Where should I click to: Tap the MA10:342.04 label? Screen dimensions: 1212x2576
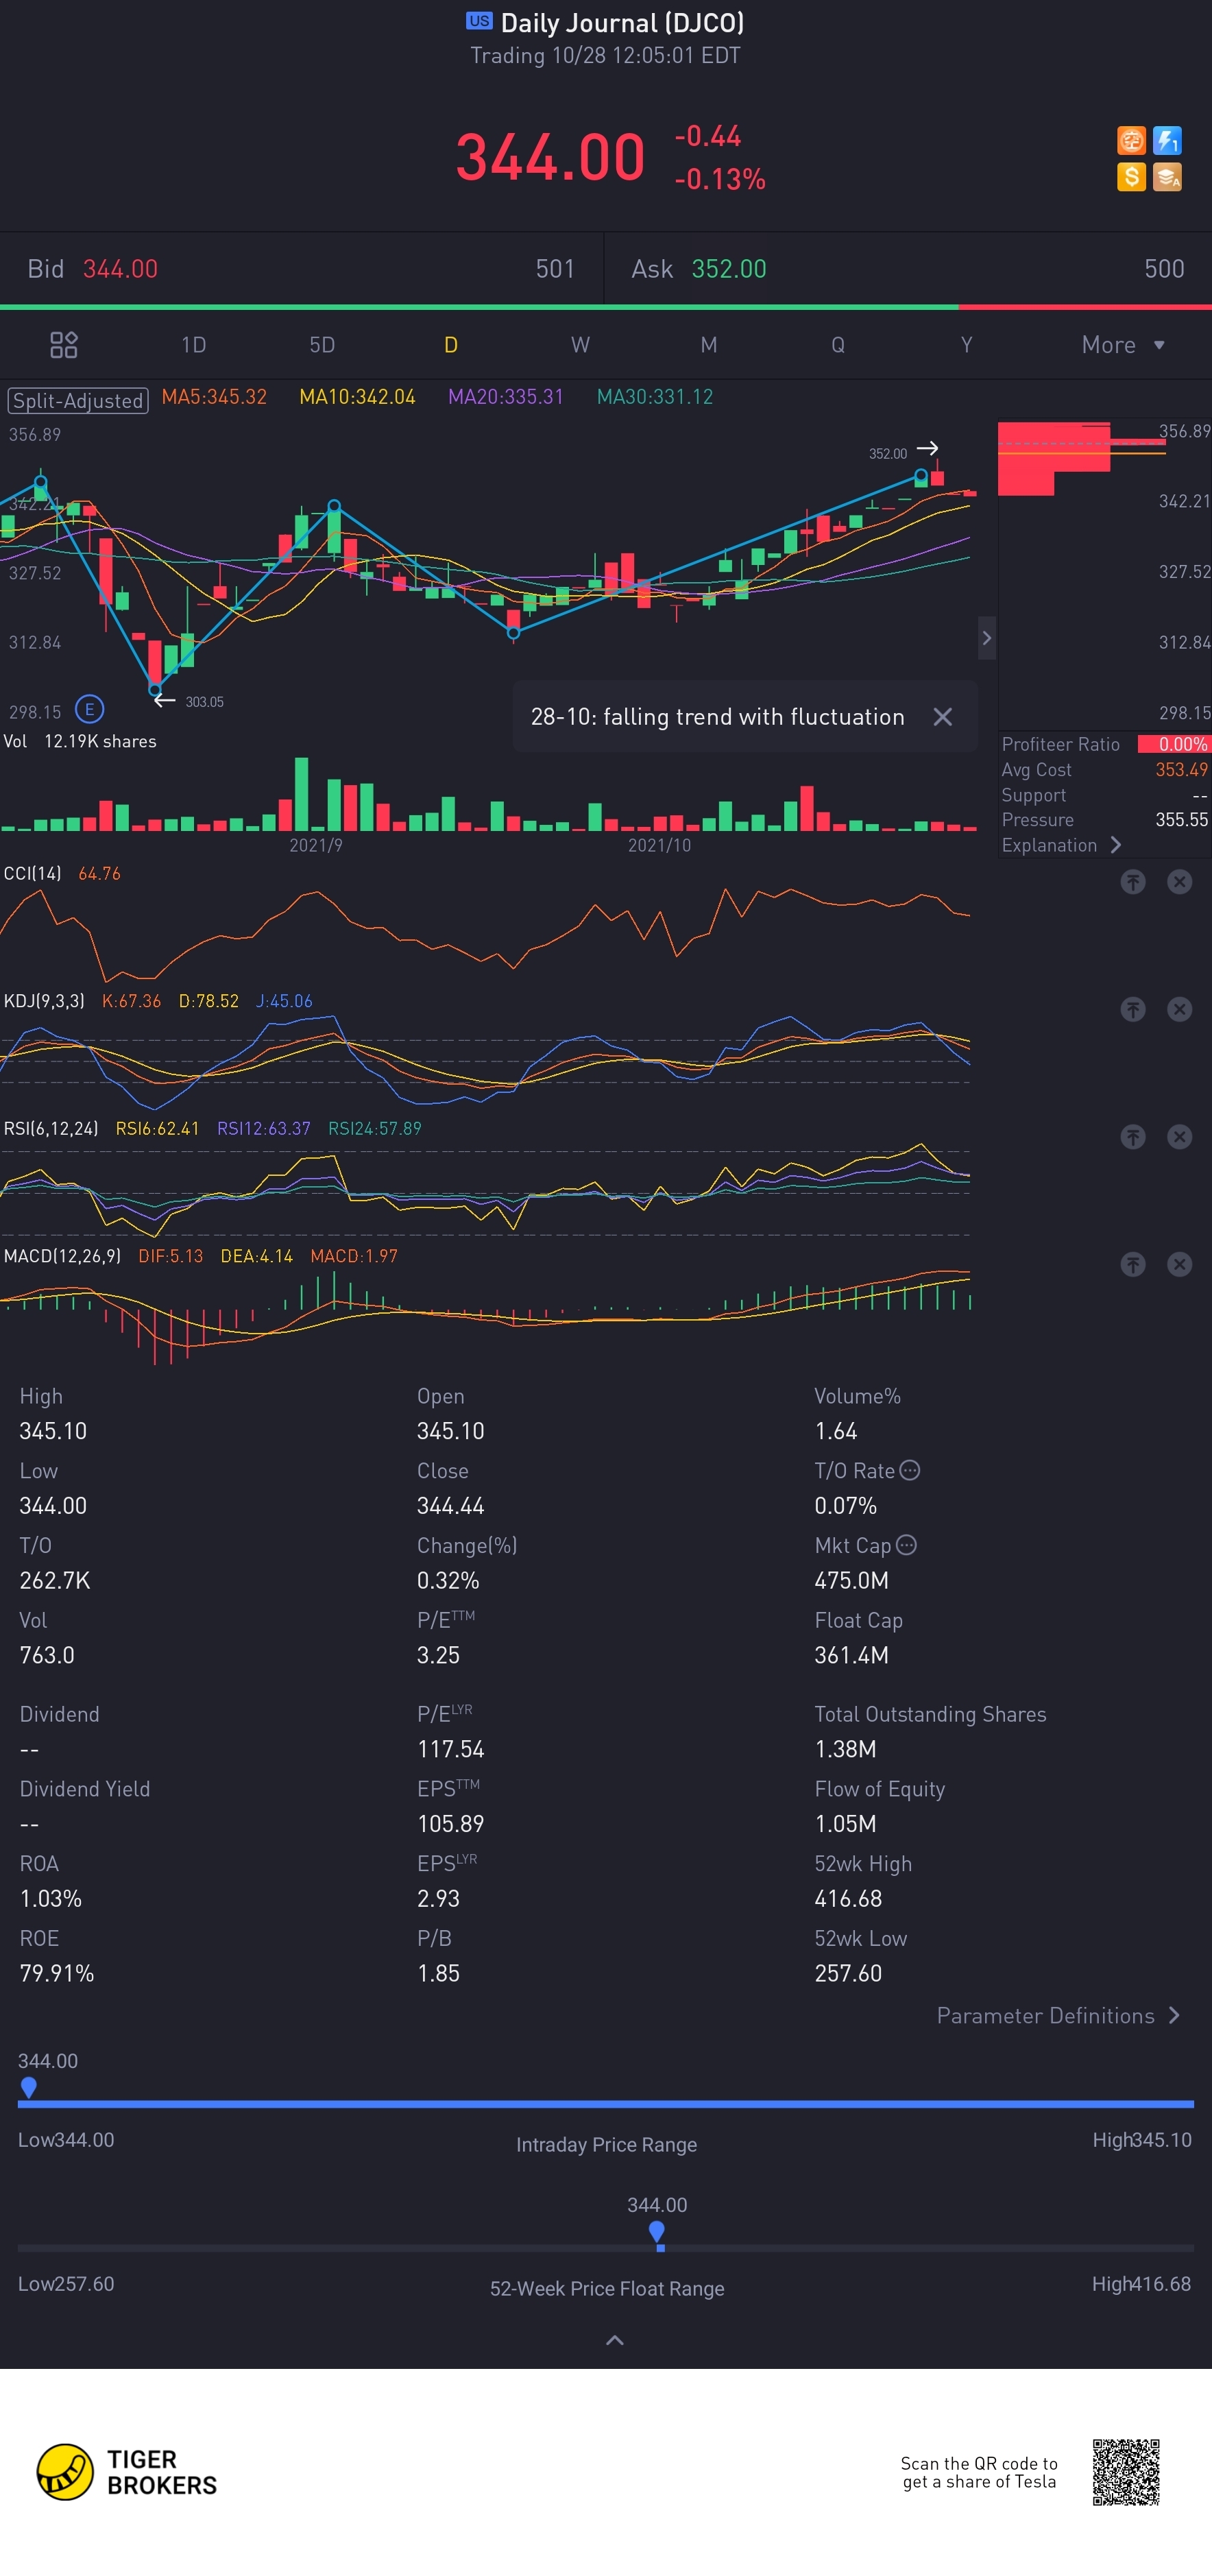[357, 397]
